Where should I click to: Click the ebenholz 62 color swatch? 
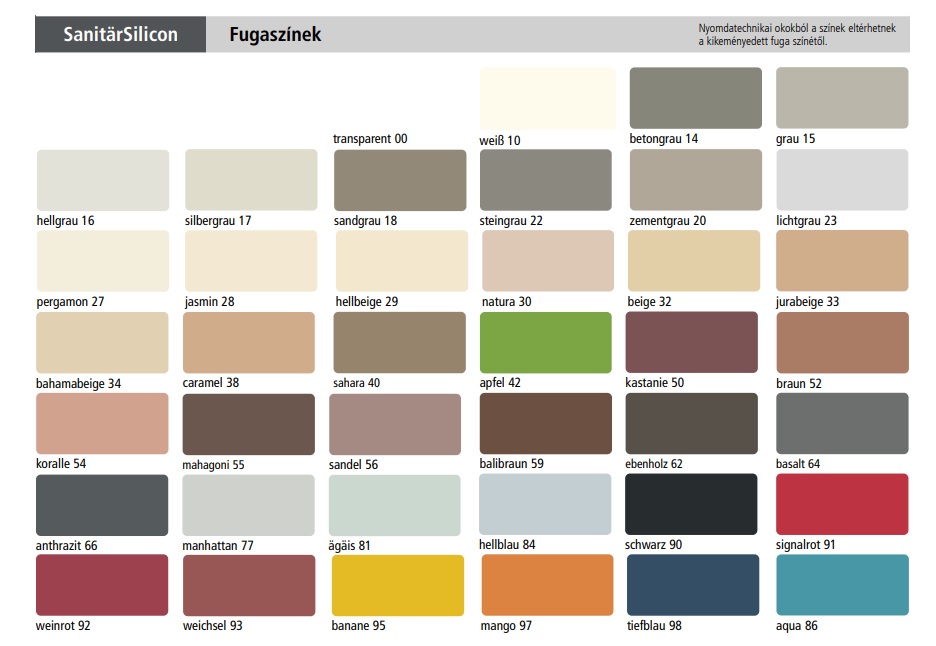[691, 423]
